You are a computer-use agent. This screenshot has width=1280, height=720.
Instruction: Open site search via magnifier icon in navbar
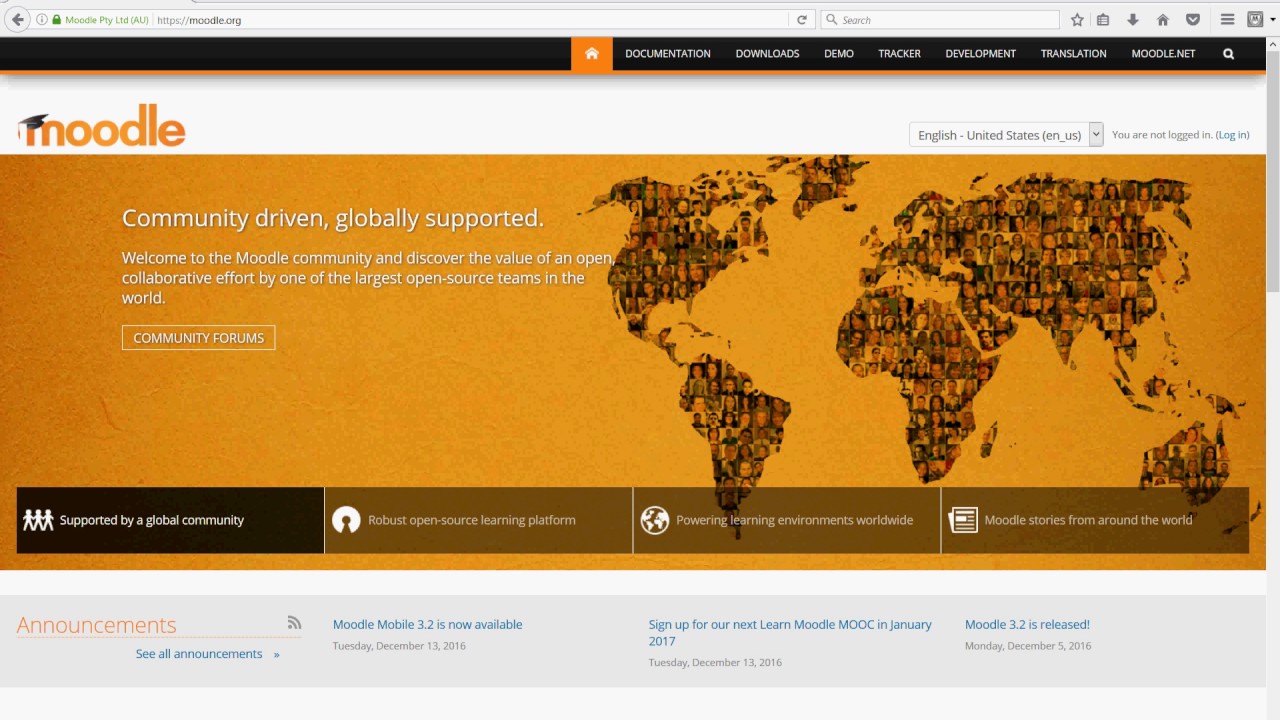[1228, 54]
